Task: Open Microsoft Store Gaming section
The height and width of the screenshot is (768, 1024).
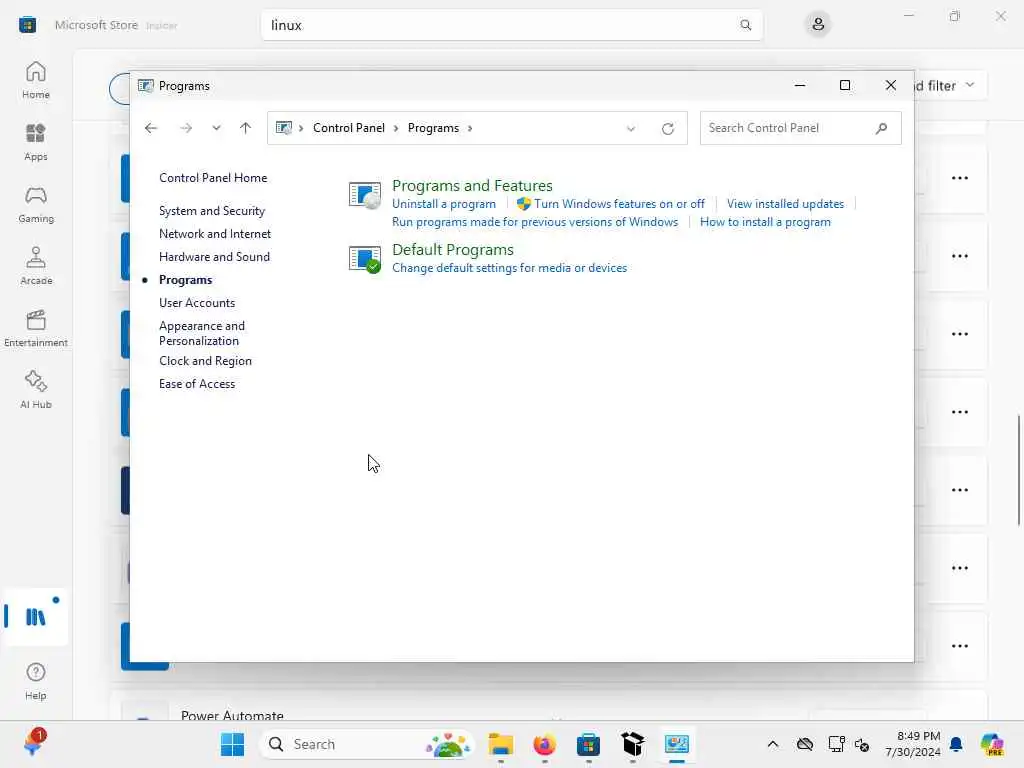Action: coord(36,204)
